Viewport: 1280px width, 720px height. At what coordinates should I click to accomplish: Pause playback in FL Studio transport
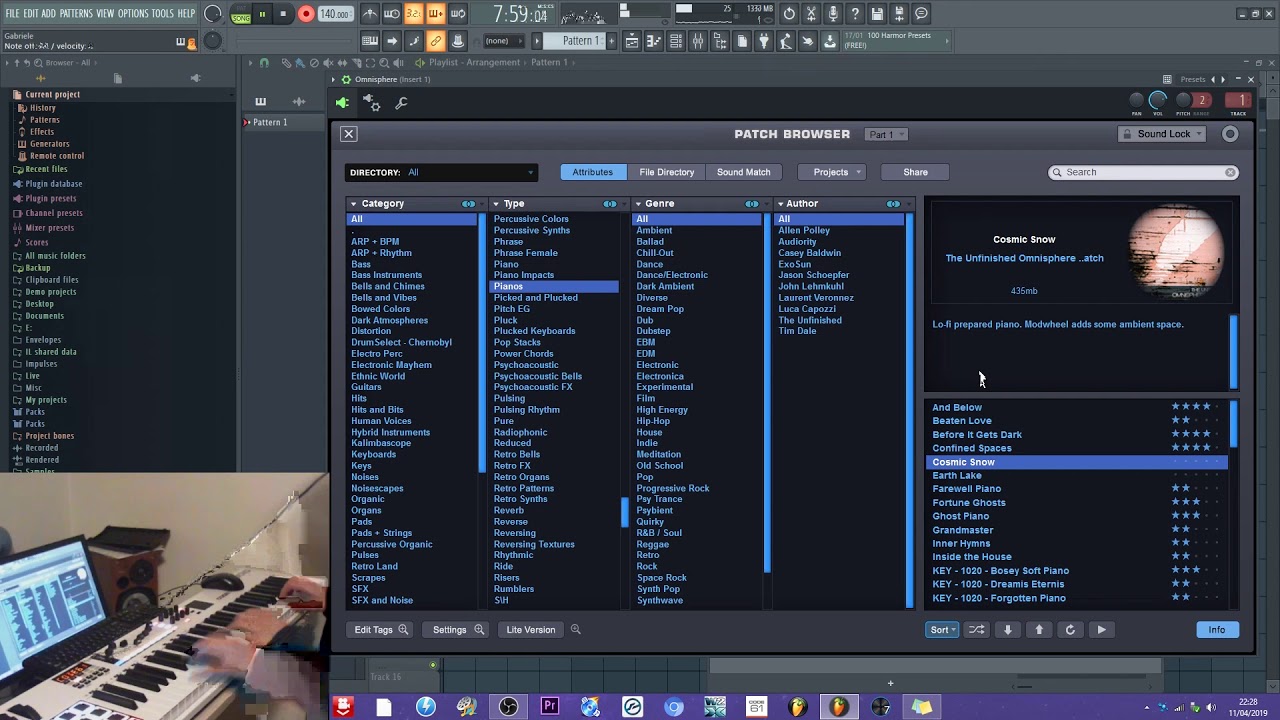tap(262, 14)
